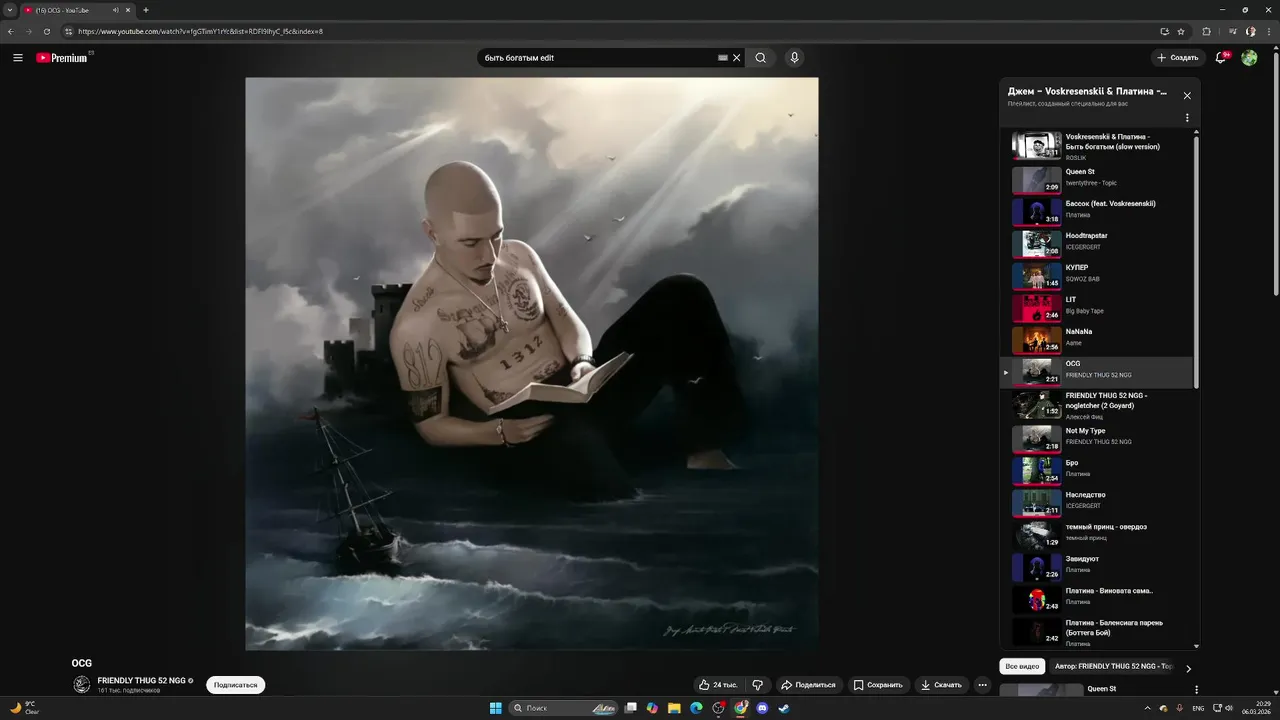Viewport: 1280px width, 720px height.
Task: Select the Автор: FRIENDLY THUG 52 NGG chip
Action: (x=1112, y=666)
